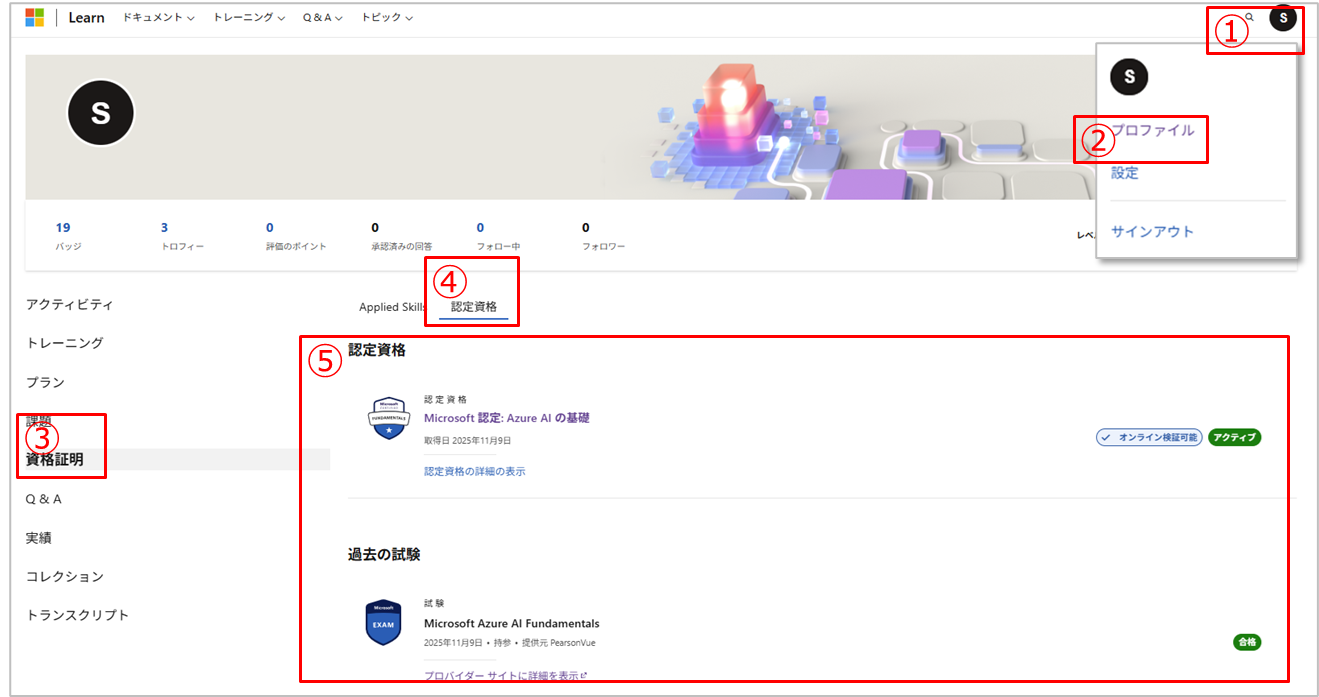Open 実績 in the sidebar
Viewport: 1319px width, 697px height.
pos(39,538)
